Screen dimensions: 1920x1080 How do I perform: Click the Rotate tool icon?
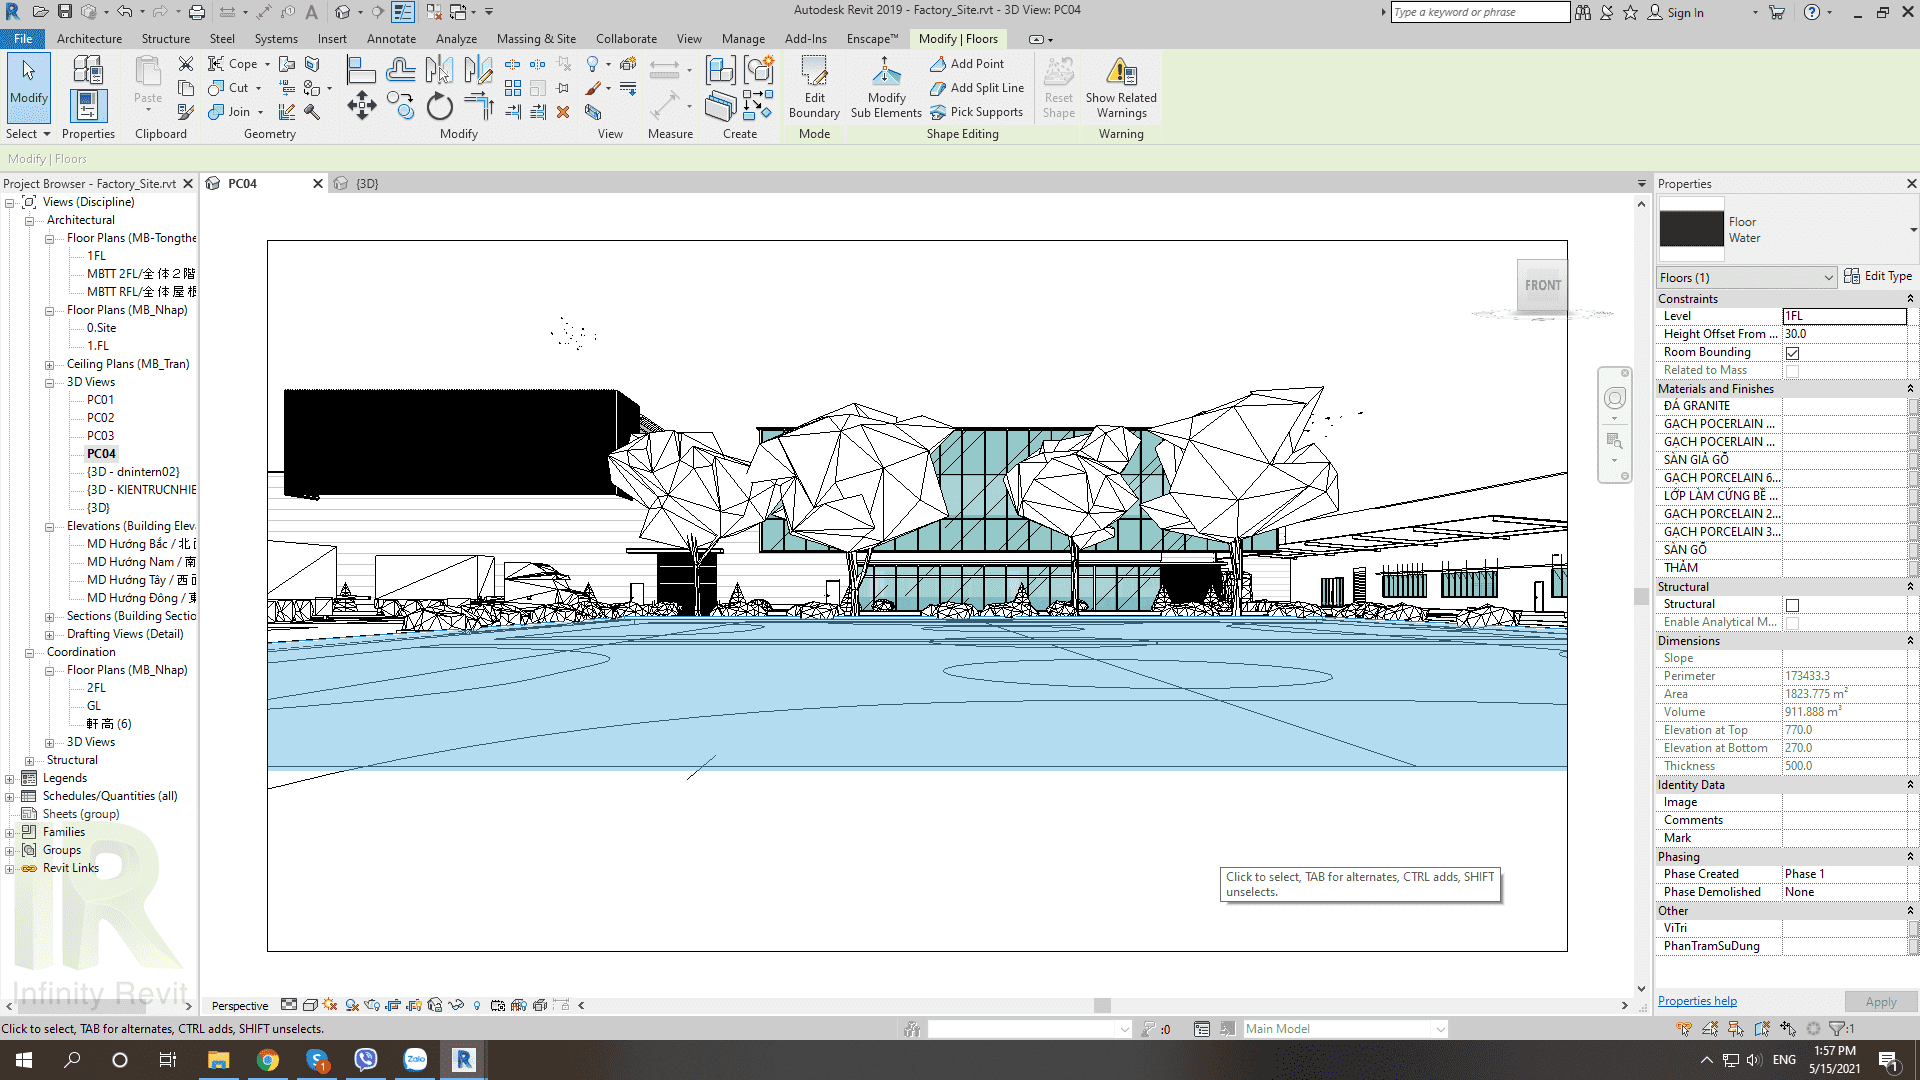click(x=440, y=106)
